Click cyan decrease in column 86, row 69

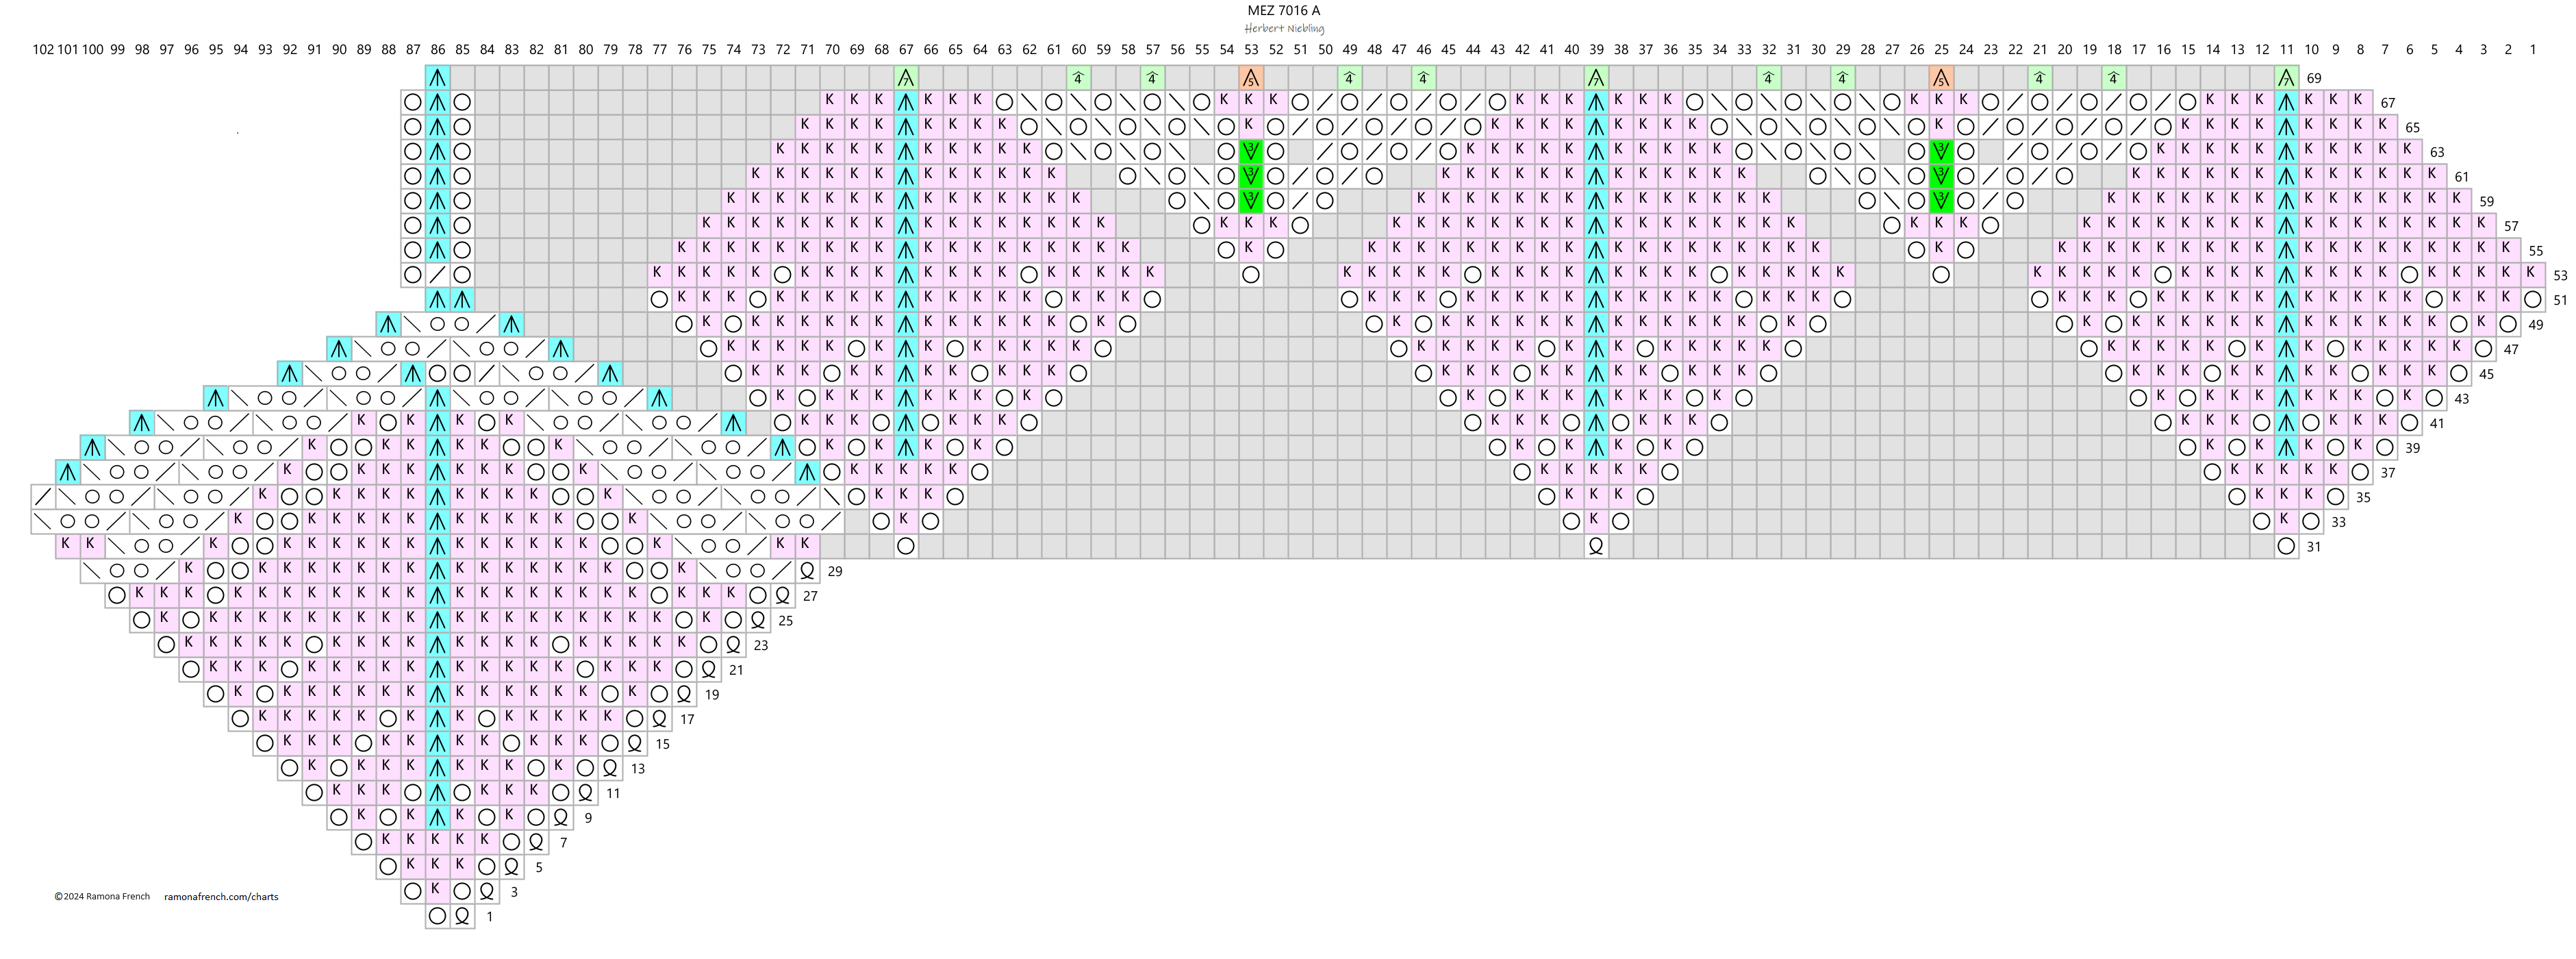tap(437, 78)
